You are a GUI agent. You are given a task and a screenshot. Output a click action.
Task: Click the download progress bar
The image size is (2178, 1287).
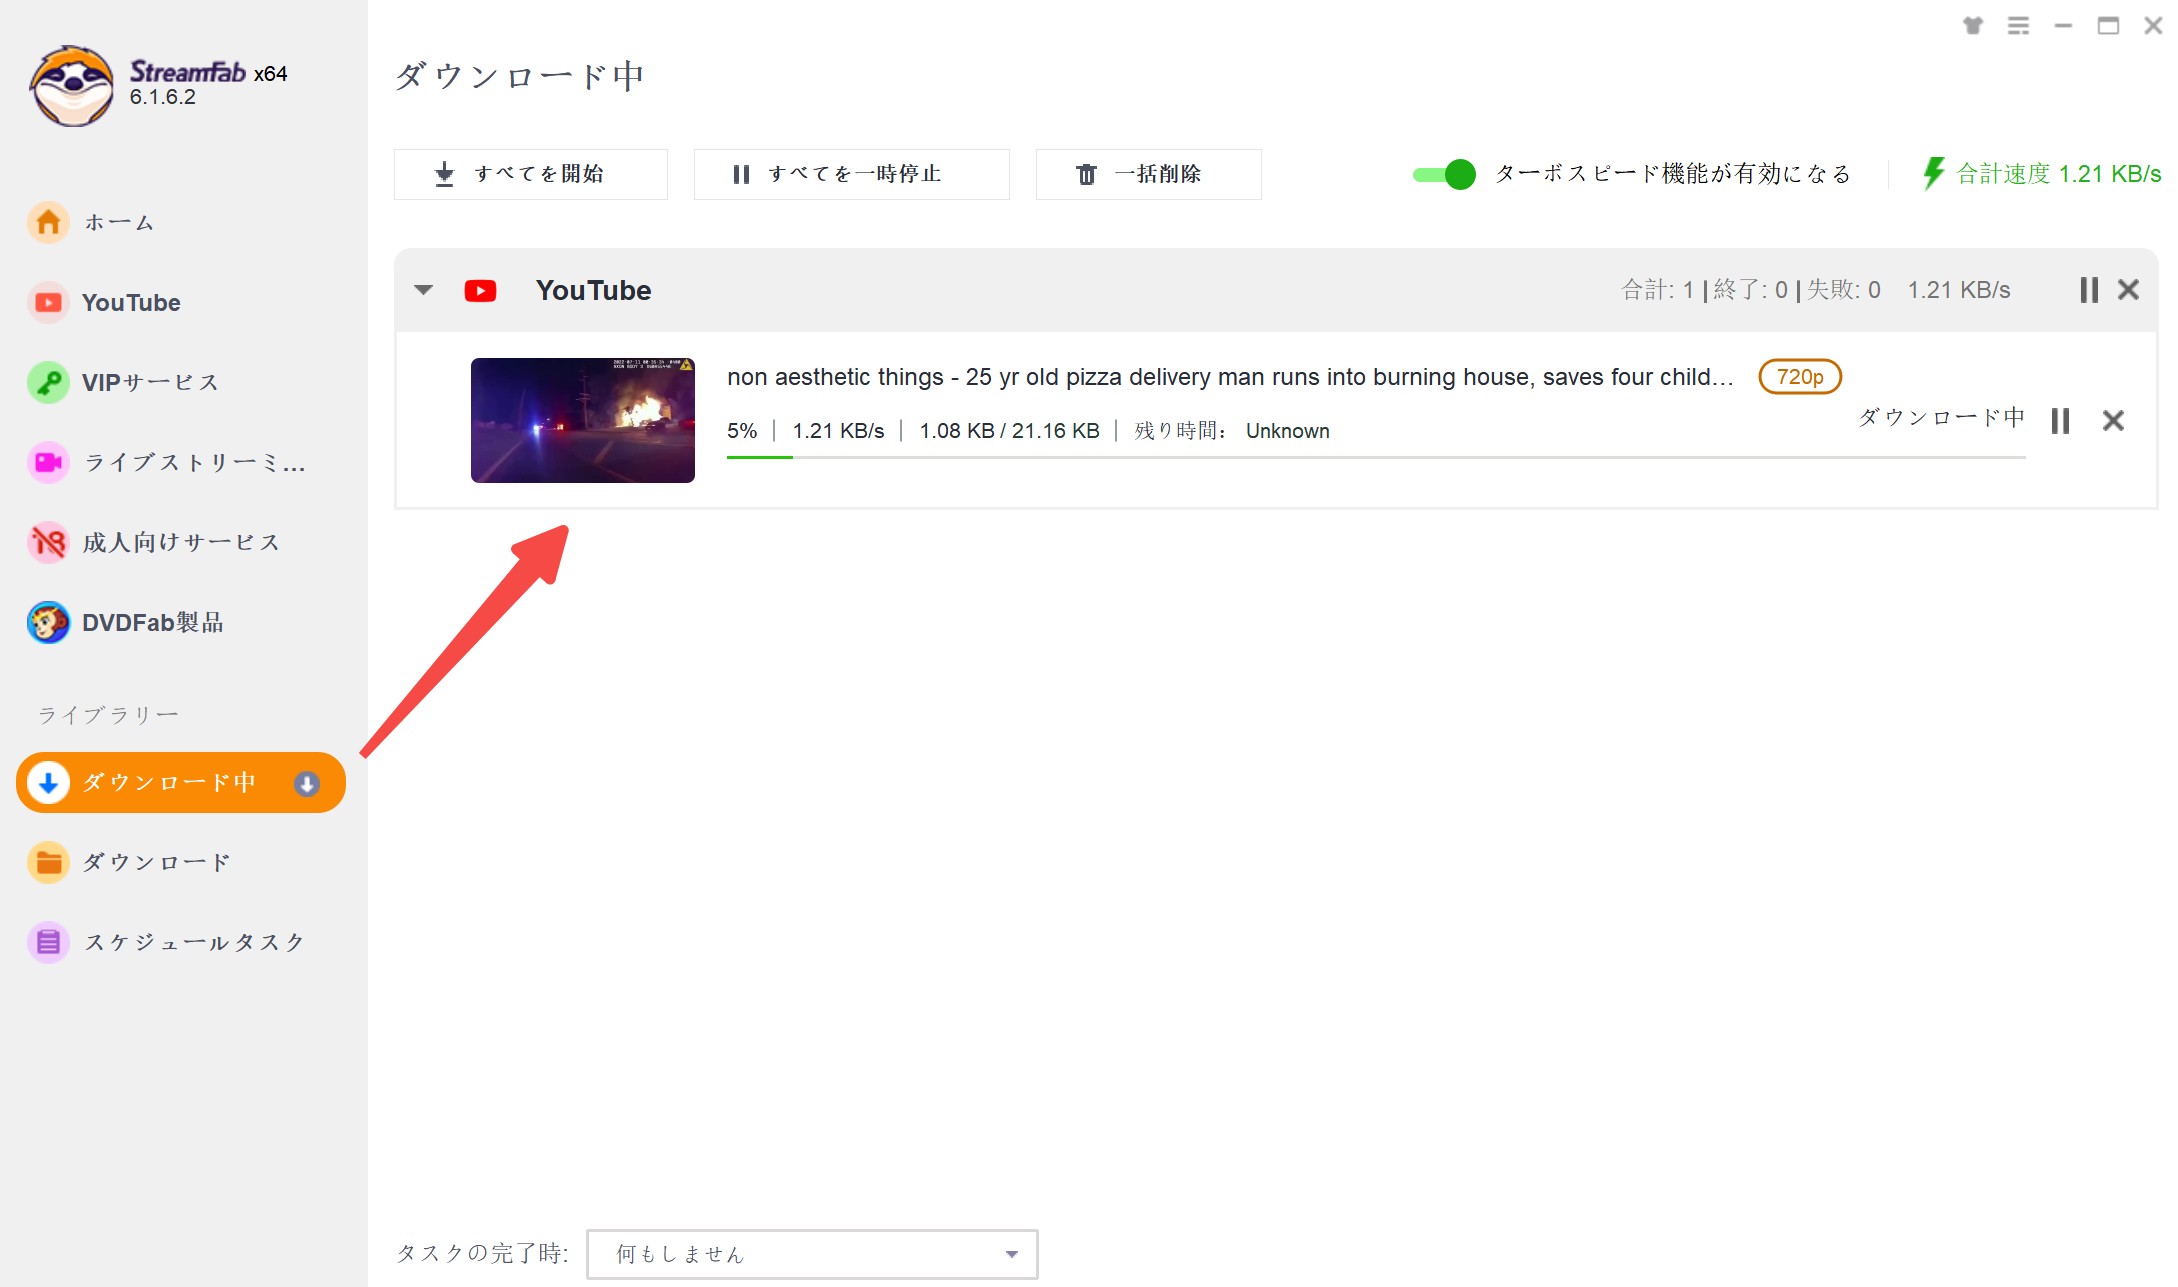(x=1375, y=457)
